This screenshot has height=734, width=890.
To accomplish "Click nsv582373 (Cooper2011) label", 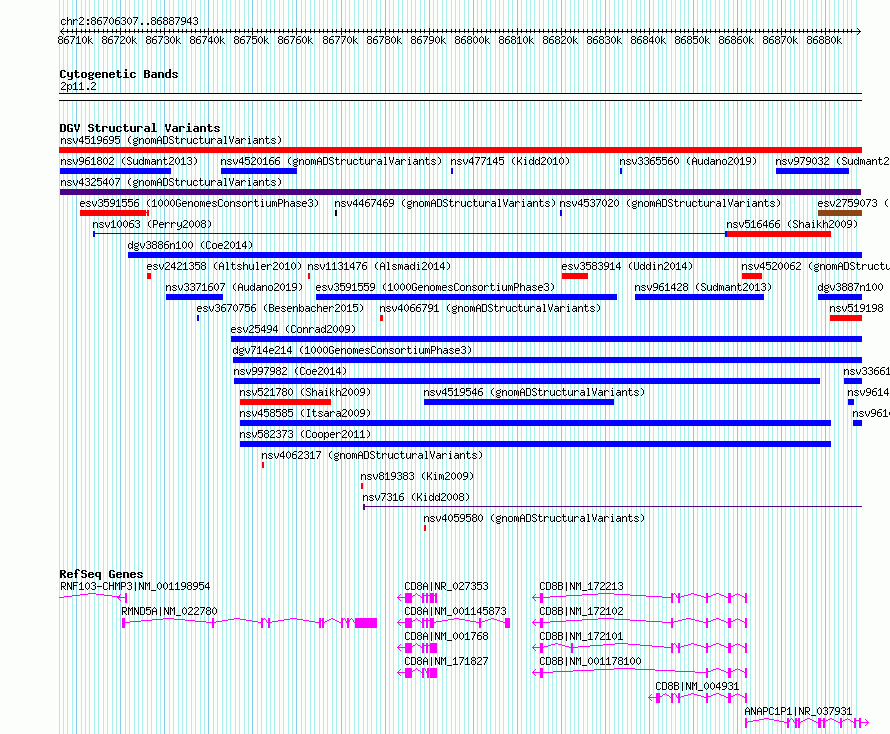I will click(x=305, y=434).
